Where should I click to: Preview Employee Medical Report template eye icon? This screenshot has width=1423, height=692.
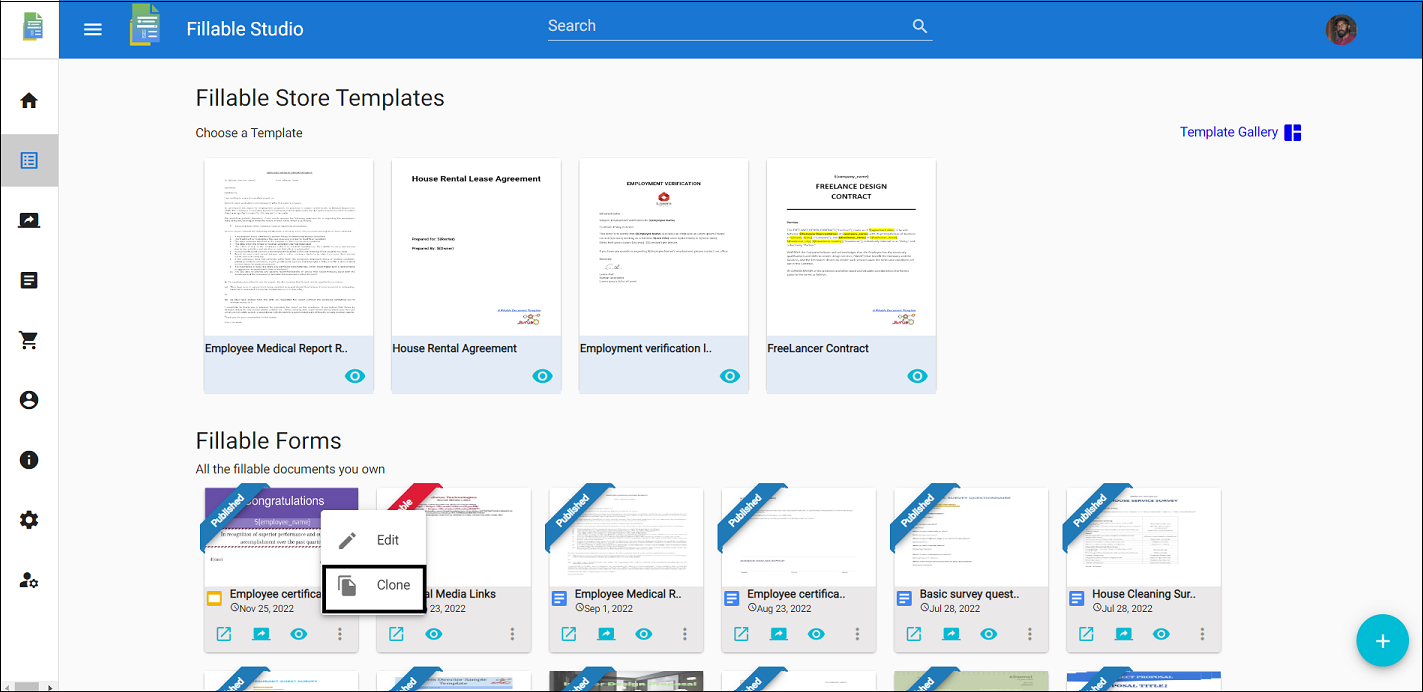(355, 376)
